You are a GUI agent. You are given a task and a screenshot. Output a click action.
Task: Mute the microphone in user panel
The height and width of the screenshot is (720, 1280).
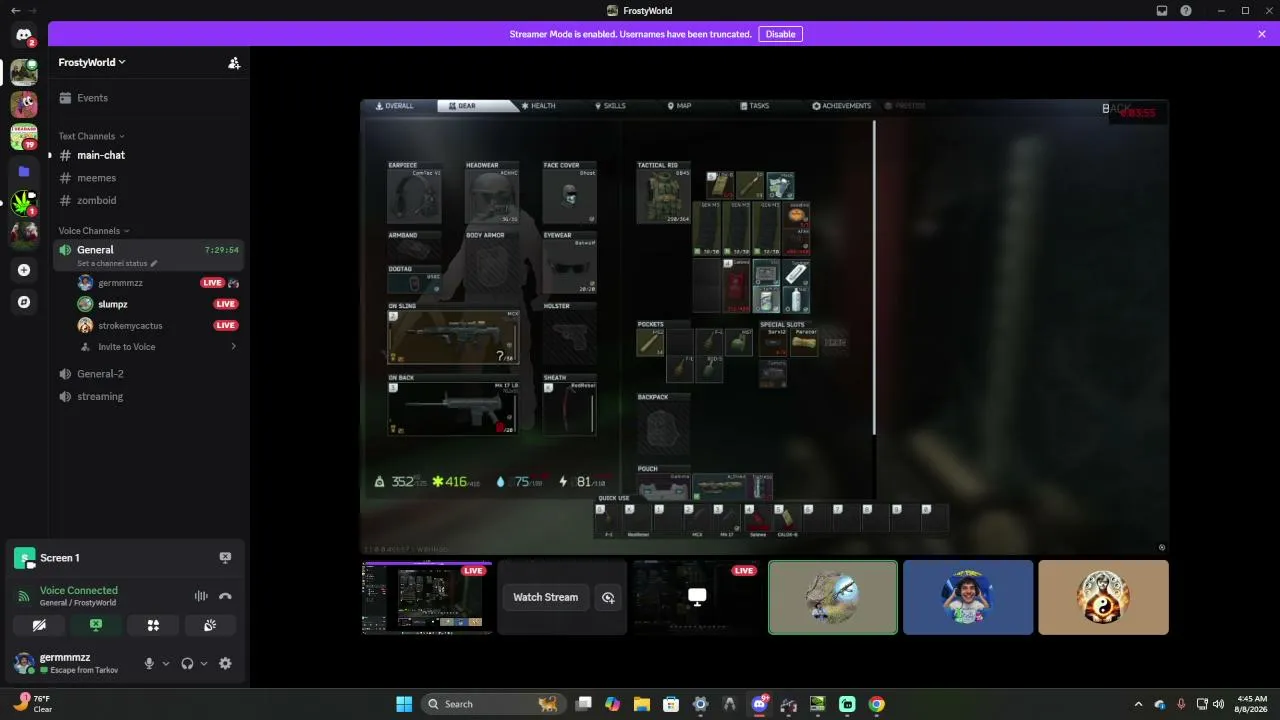149,663
